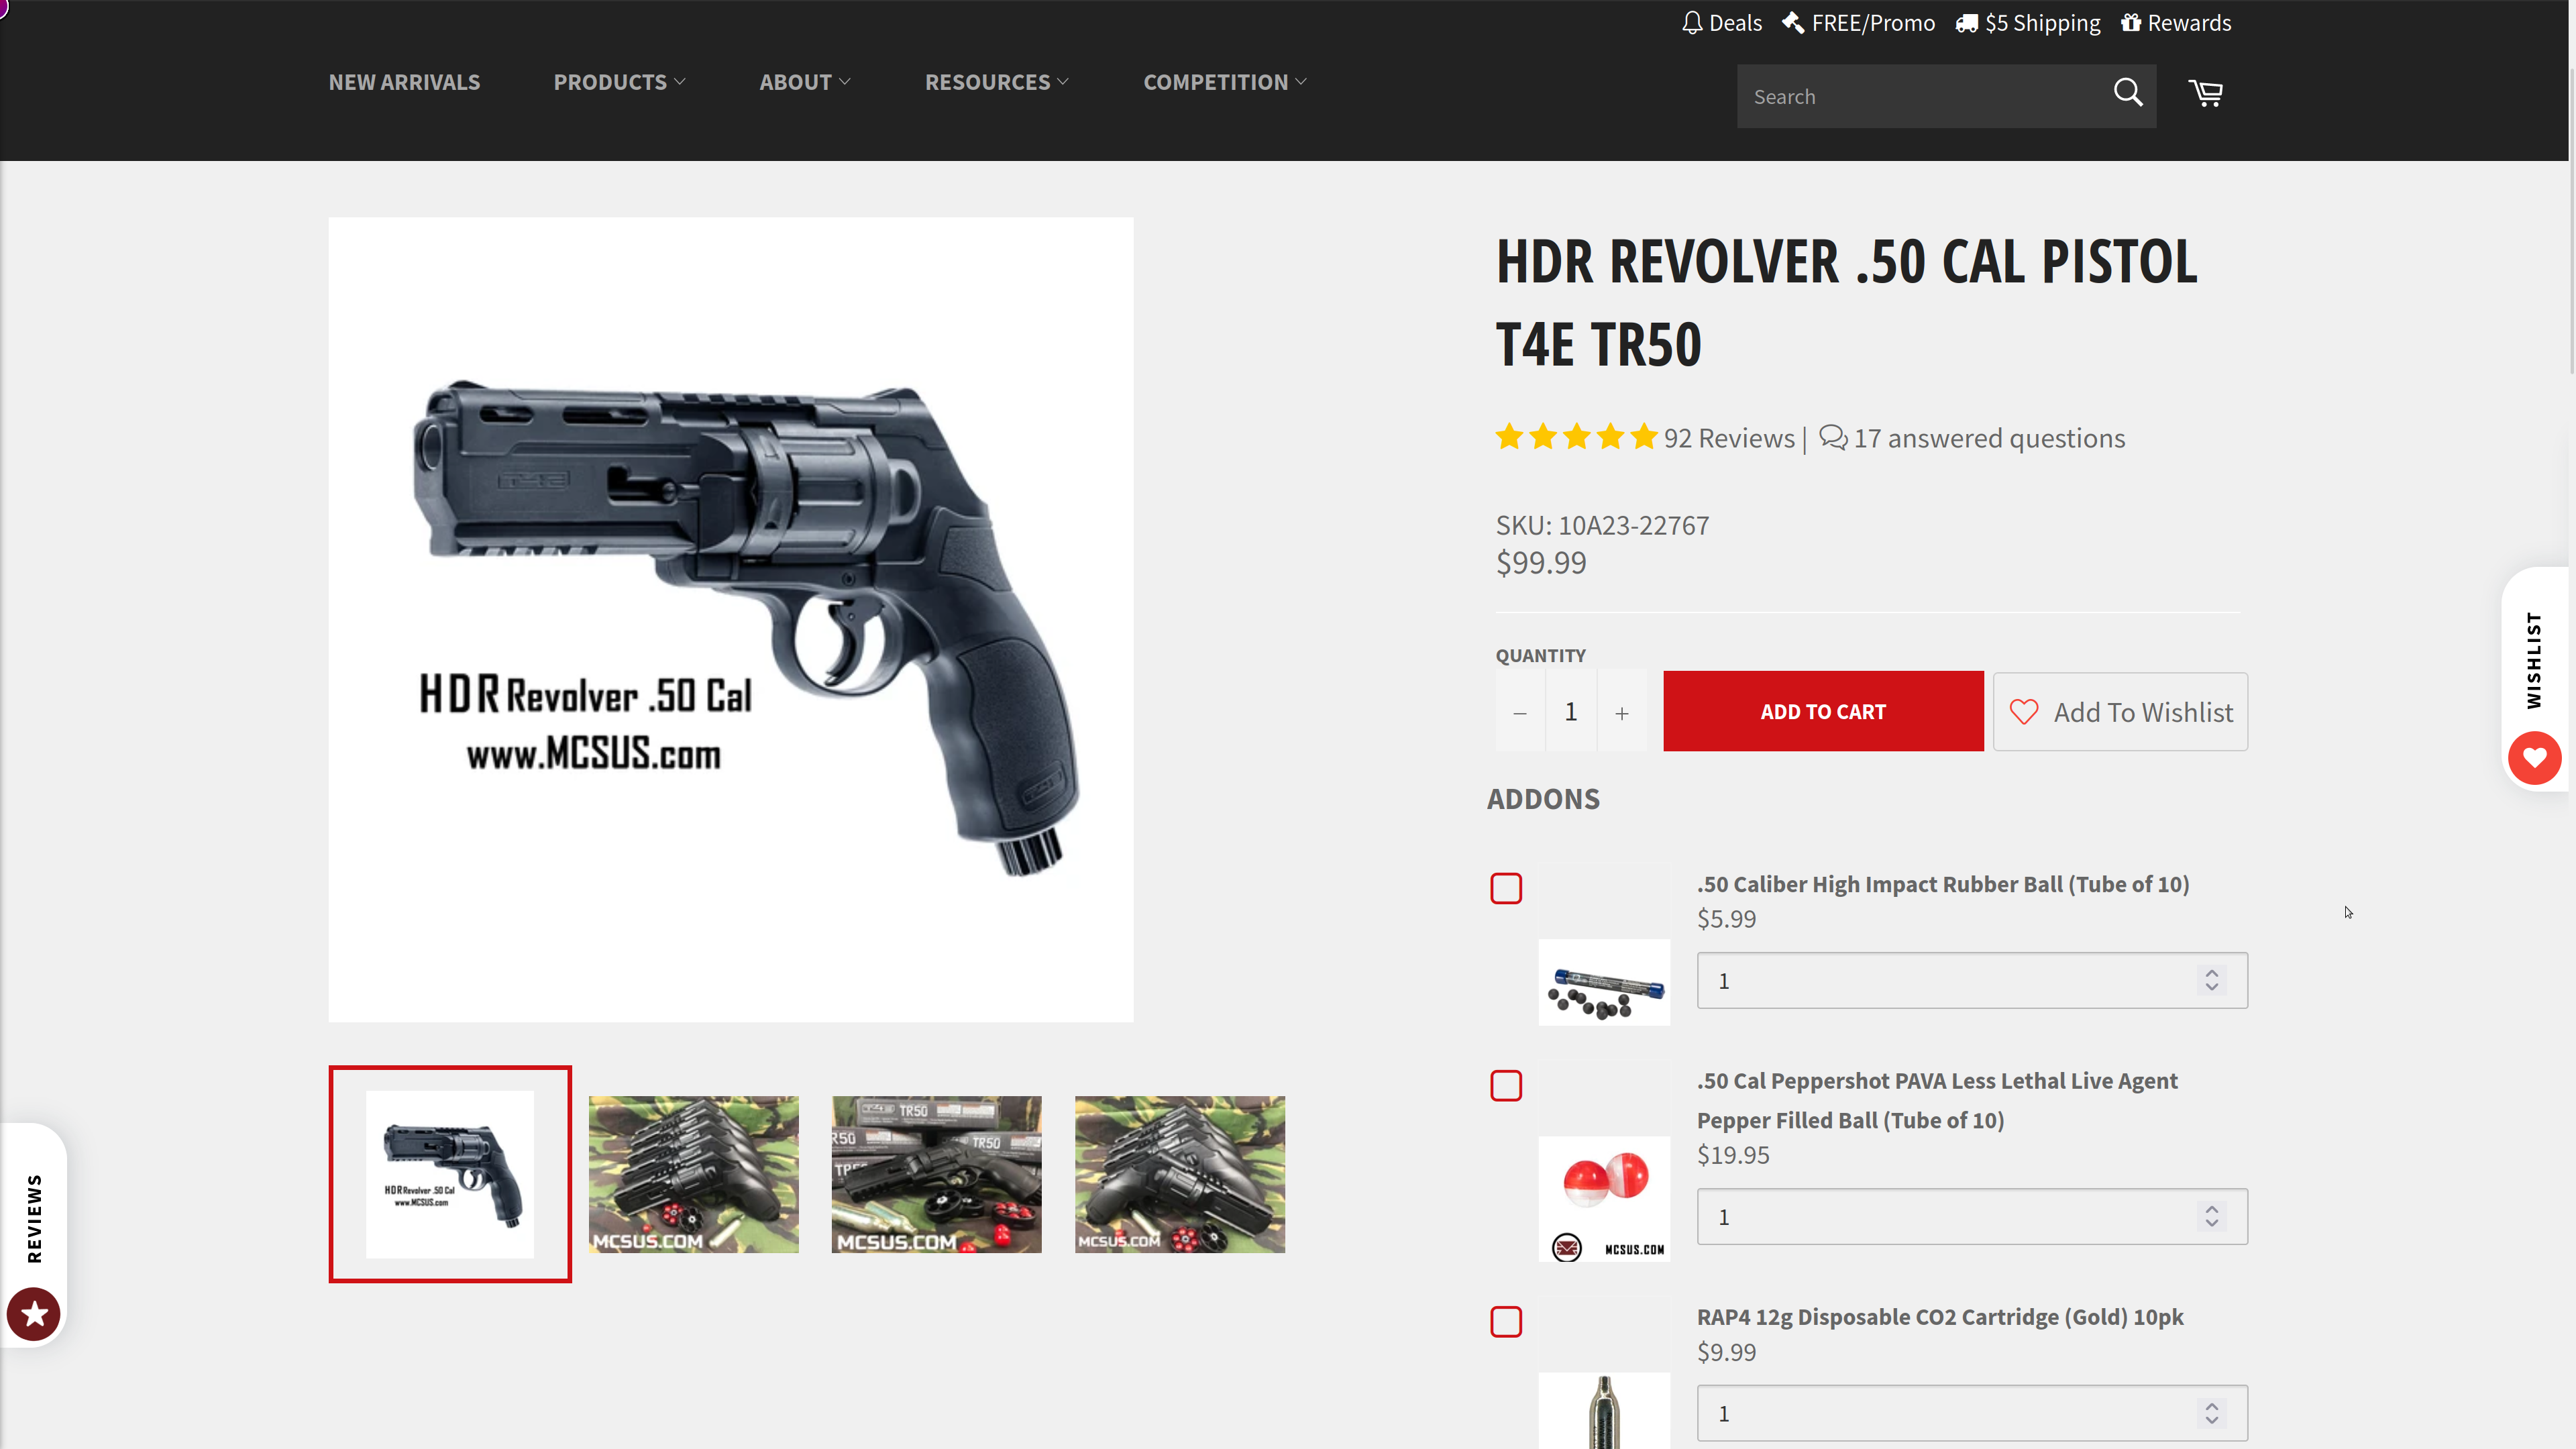This screenshot has height=1449, width=2576.
Task: Expand the PRODUCTS dropdown menu
Action: [x=619, y=82]
